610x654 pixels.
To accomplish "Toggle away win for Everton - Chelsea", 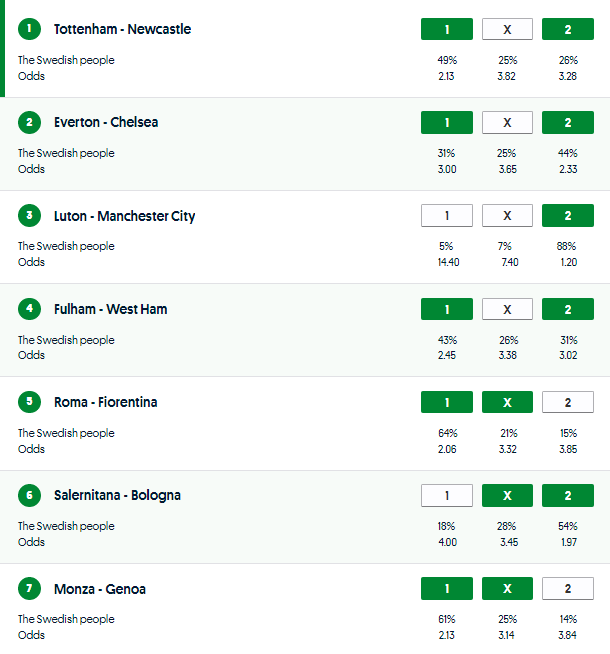I will pyautogui.click(x=567, y=122).
